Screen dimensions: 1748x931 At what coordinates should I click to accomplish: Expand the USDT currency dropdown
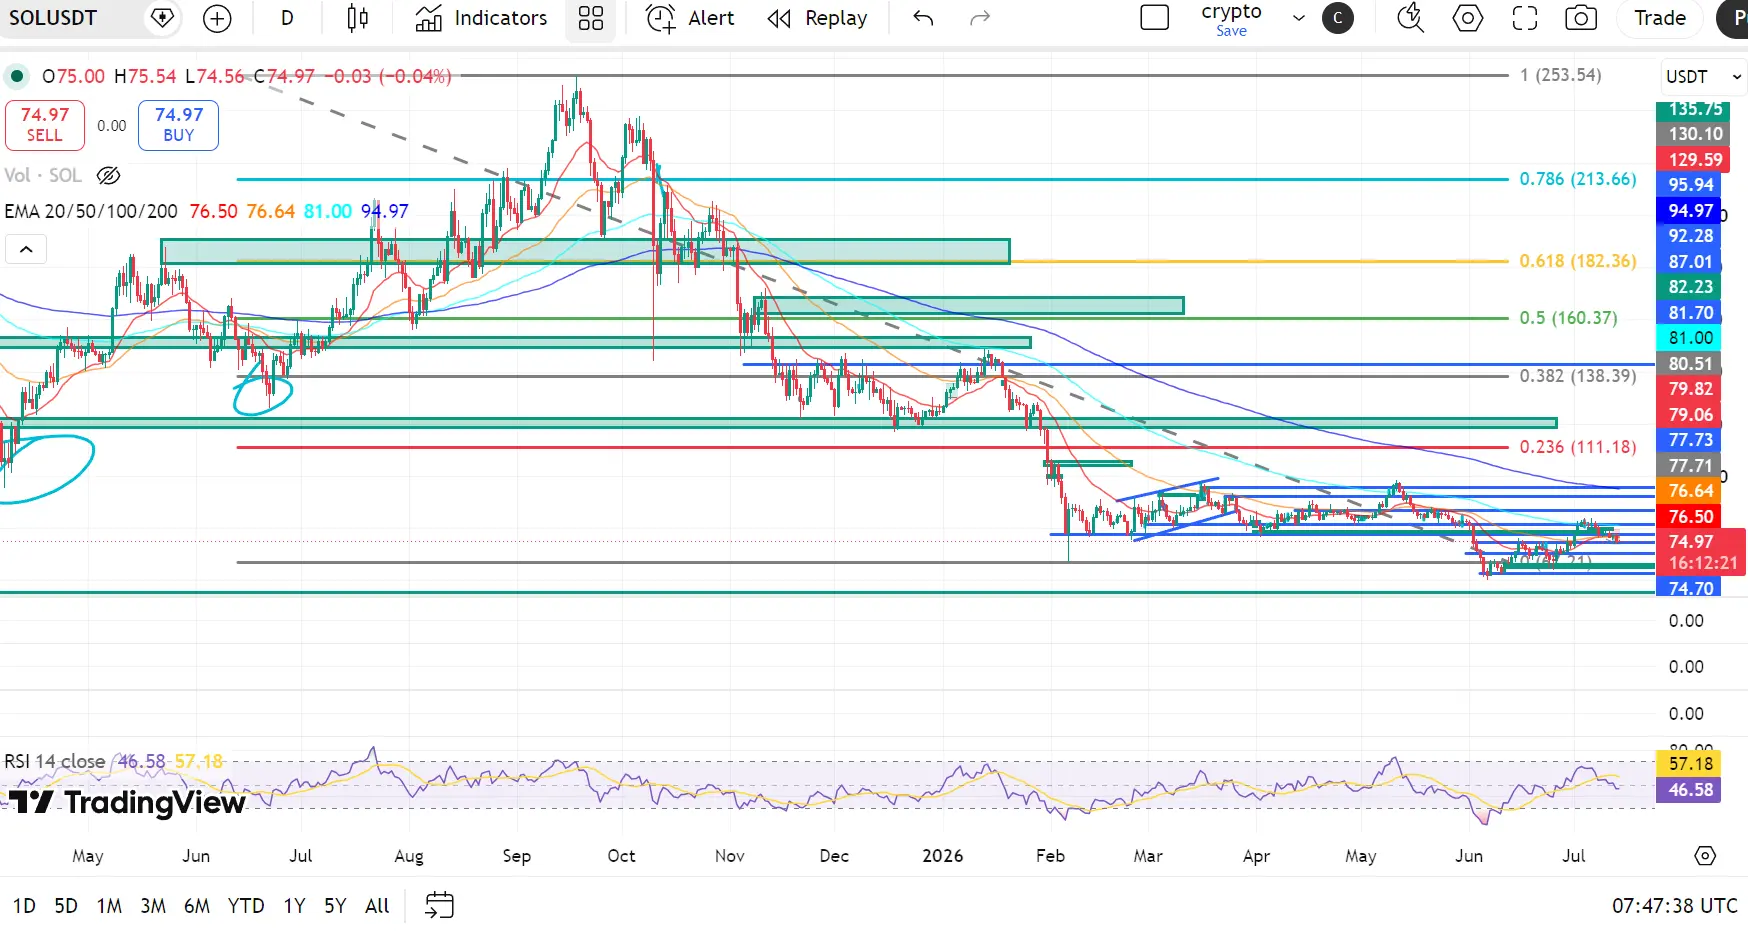tap(1704, 77)
